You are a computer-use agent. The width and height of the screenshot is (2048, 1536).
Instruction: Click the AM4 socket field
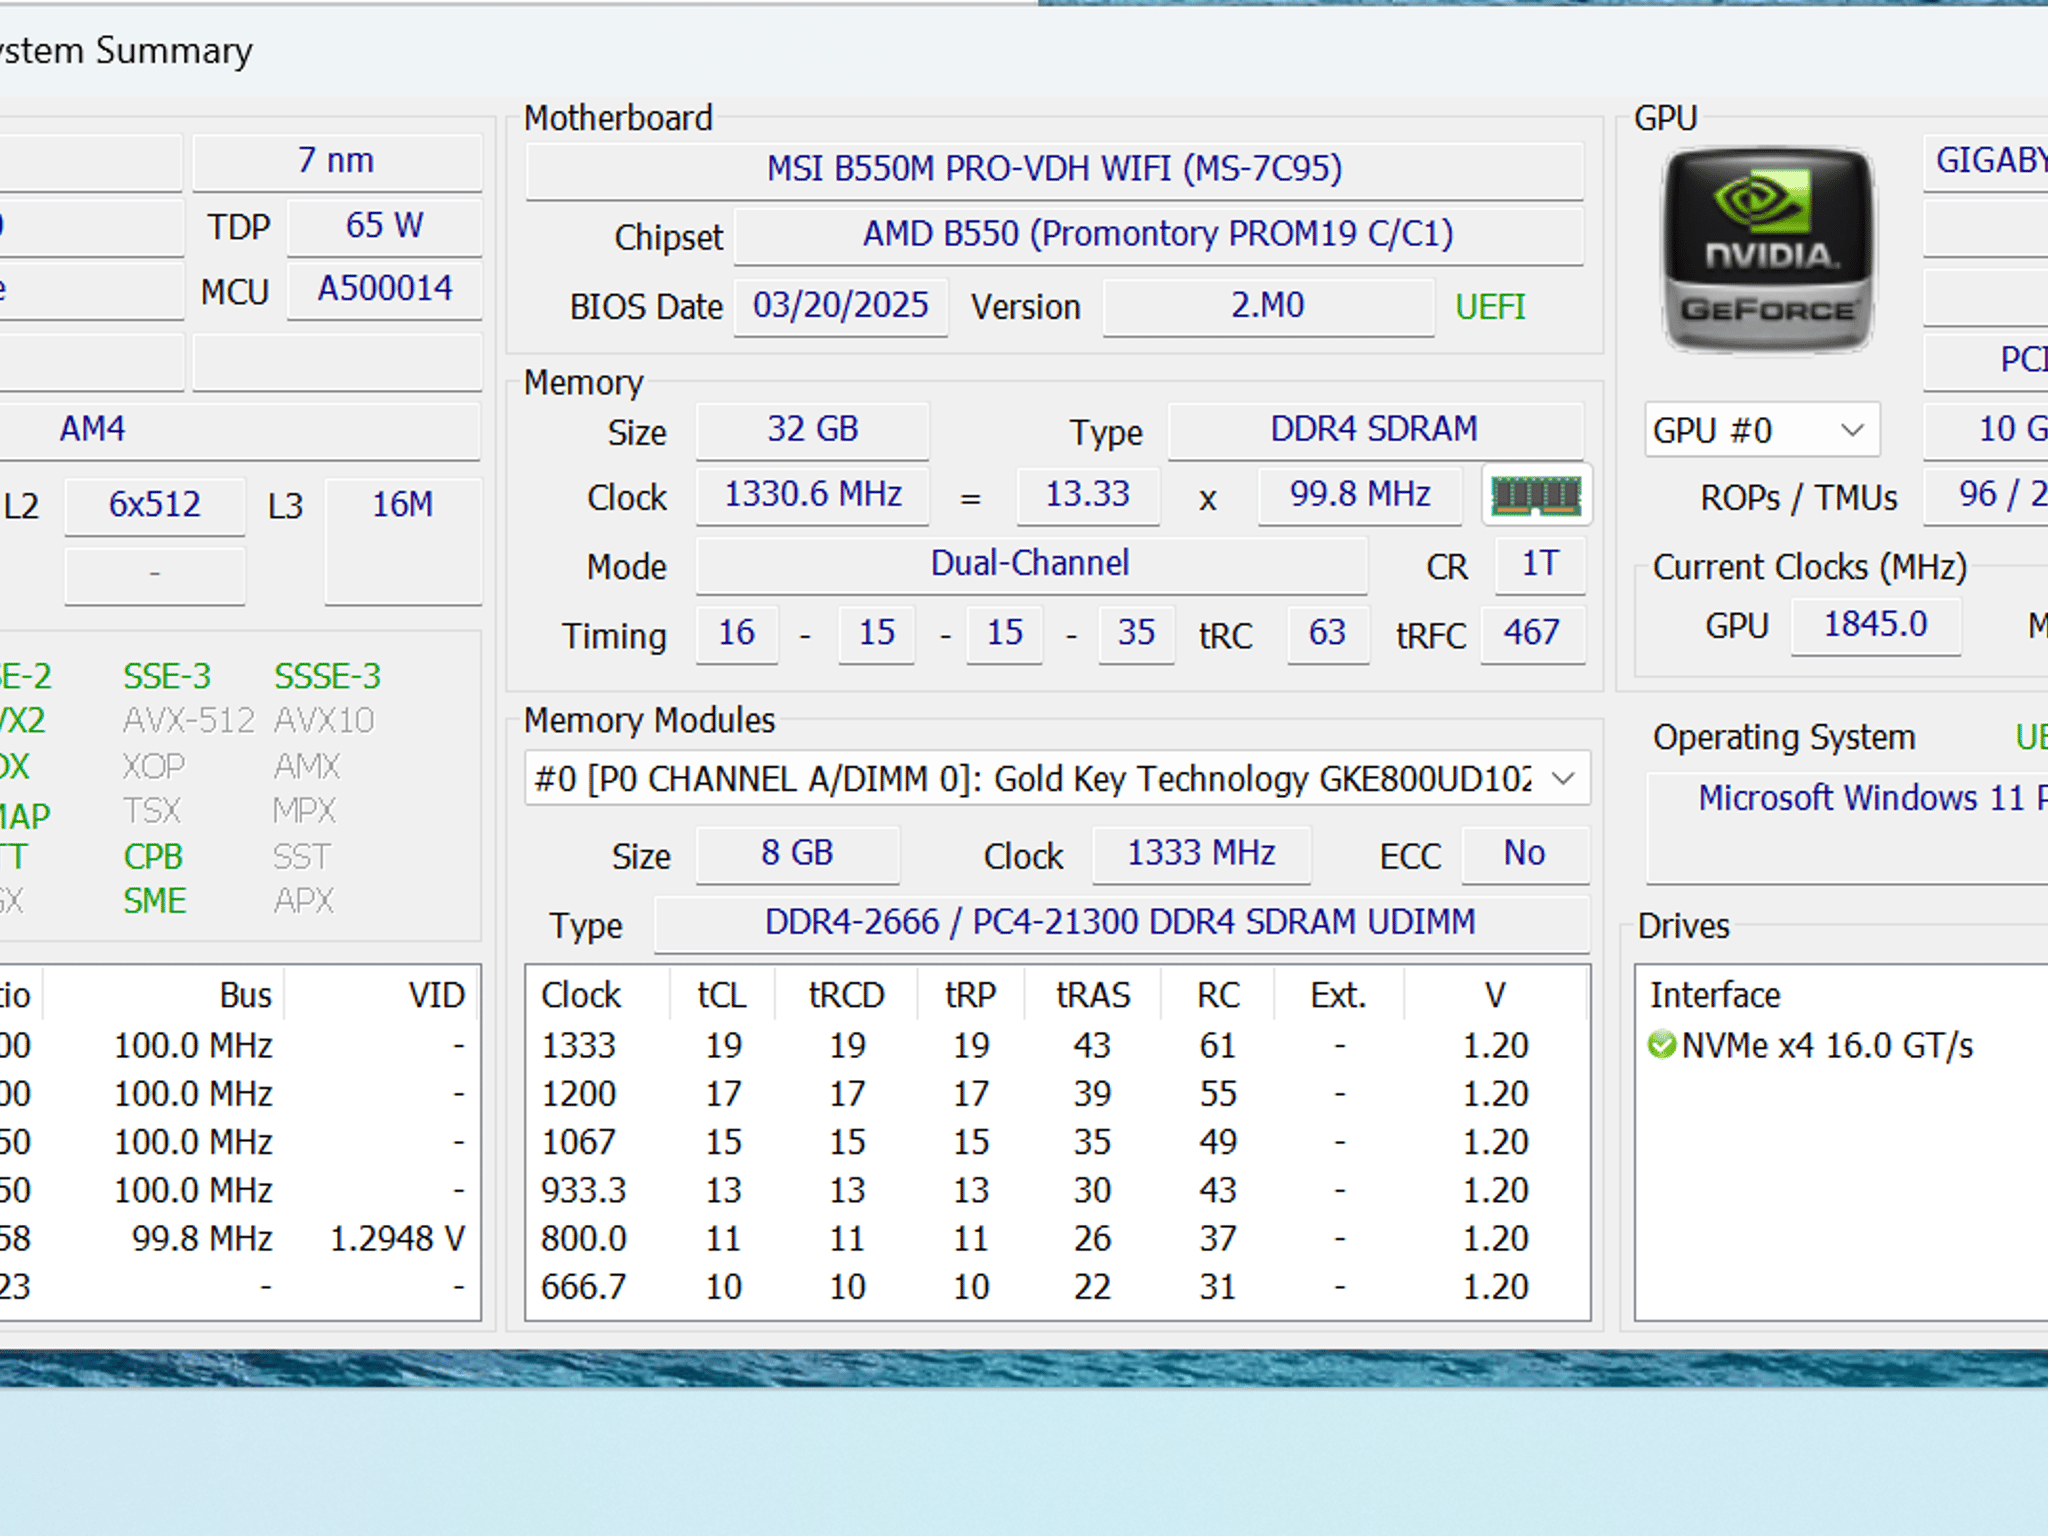238,430
